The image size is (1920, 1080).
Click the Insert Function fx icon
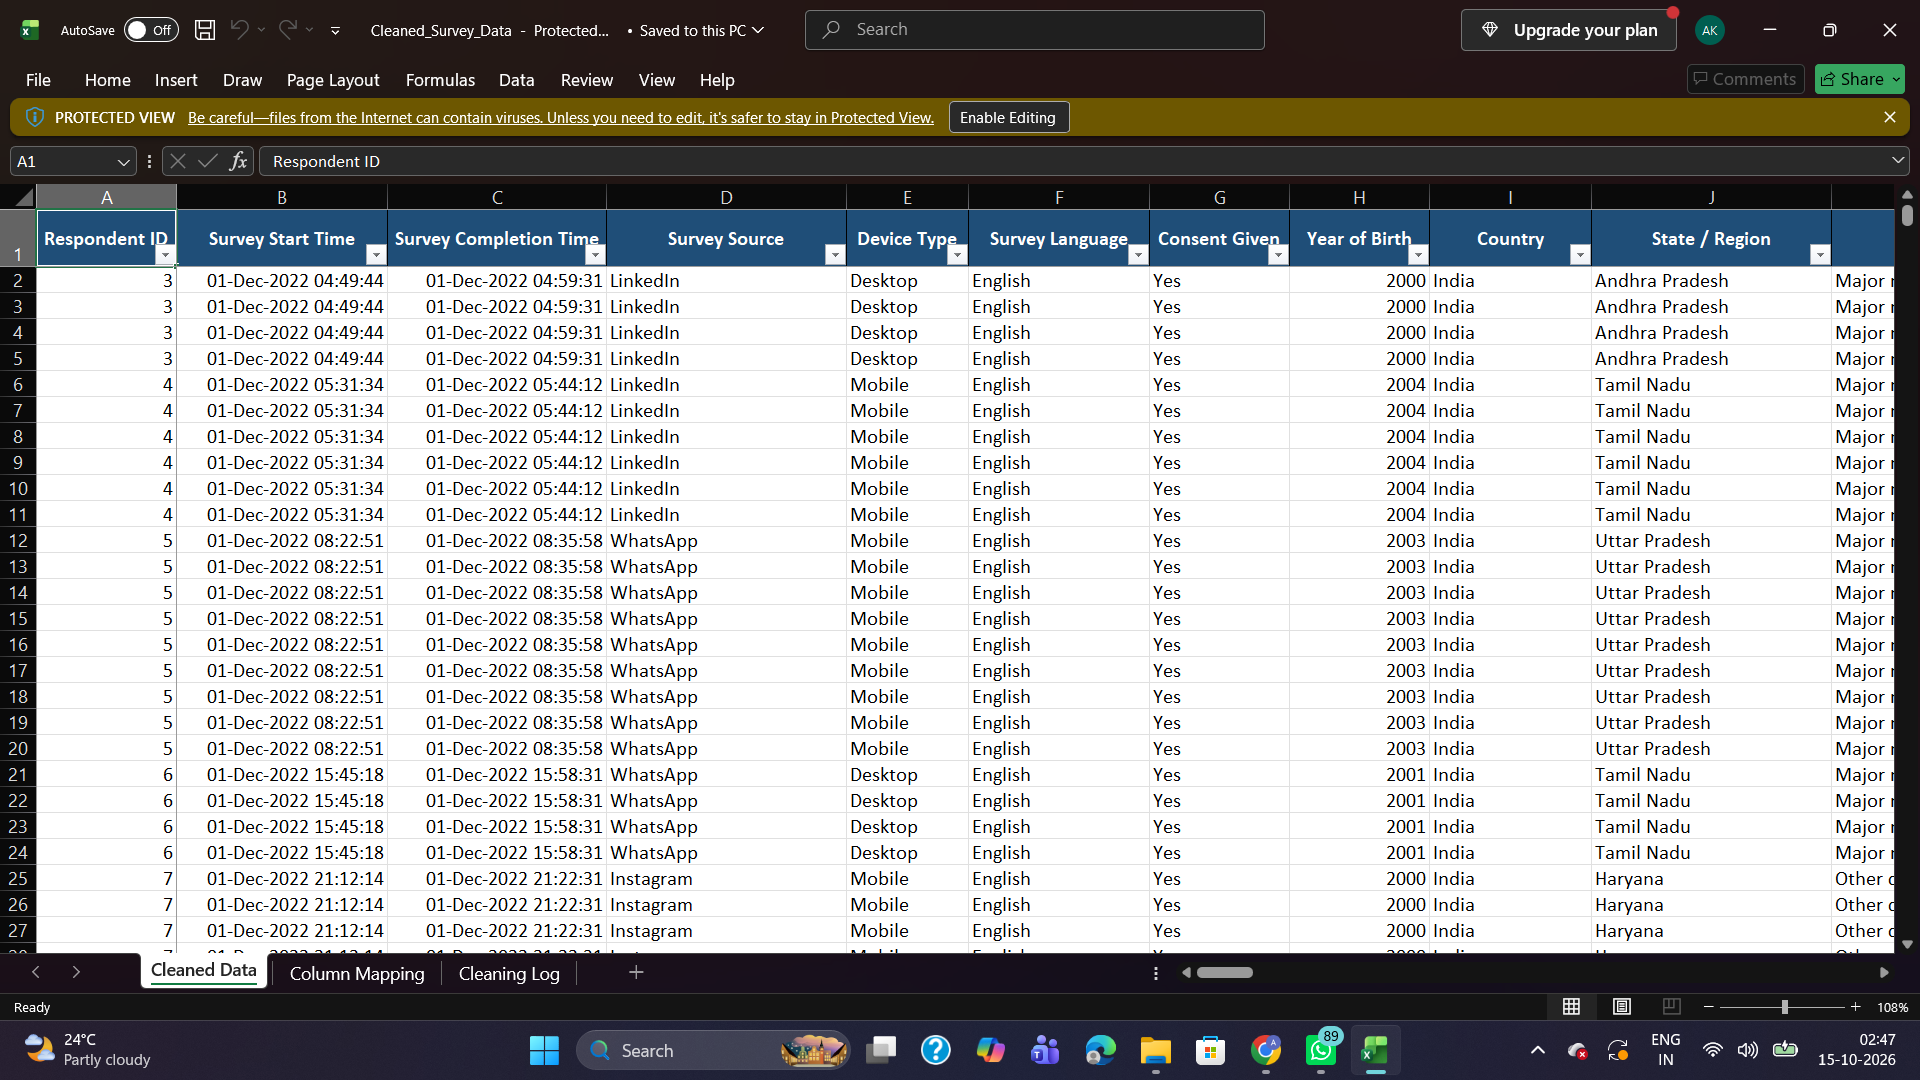(x=238, y=161)
